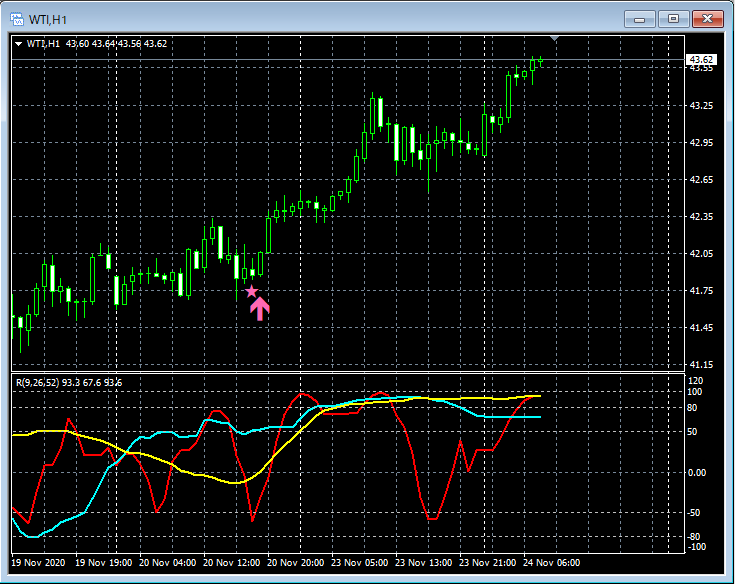The width and height of the screenshot is (736, 584).
Task: Click the pink star signal marker
Action: pyautogui.click(x=252, y=291)
